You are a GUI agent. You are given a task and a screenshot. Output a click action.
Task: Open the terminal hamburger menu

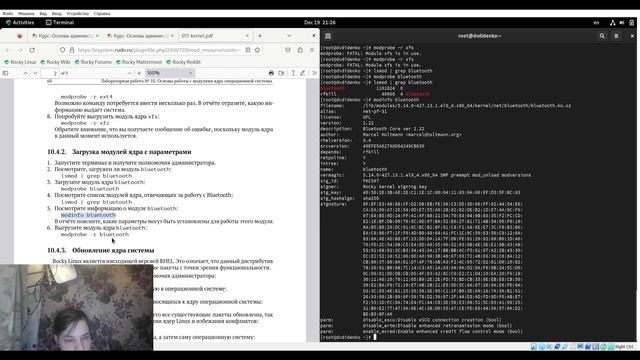616,36
